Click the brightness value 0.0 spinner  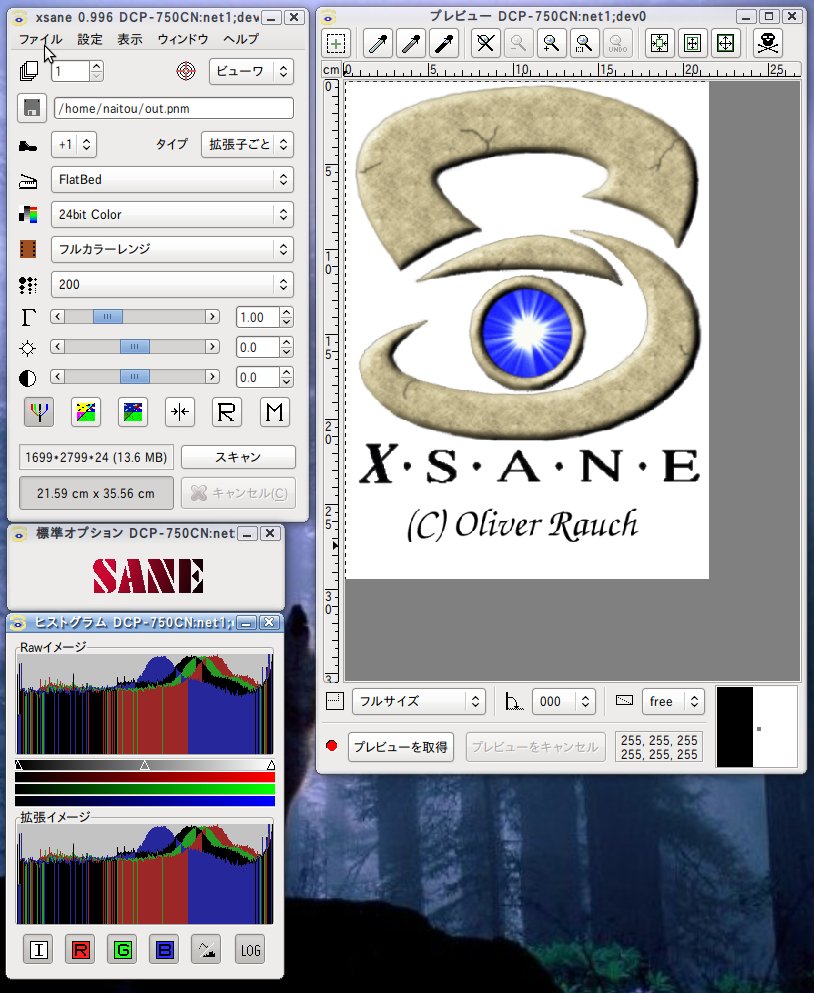(x=264, y=347)
